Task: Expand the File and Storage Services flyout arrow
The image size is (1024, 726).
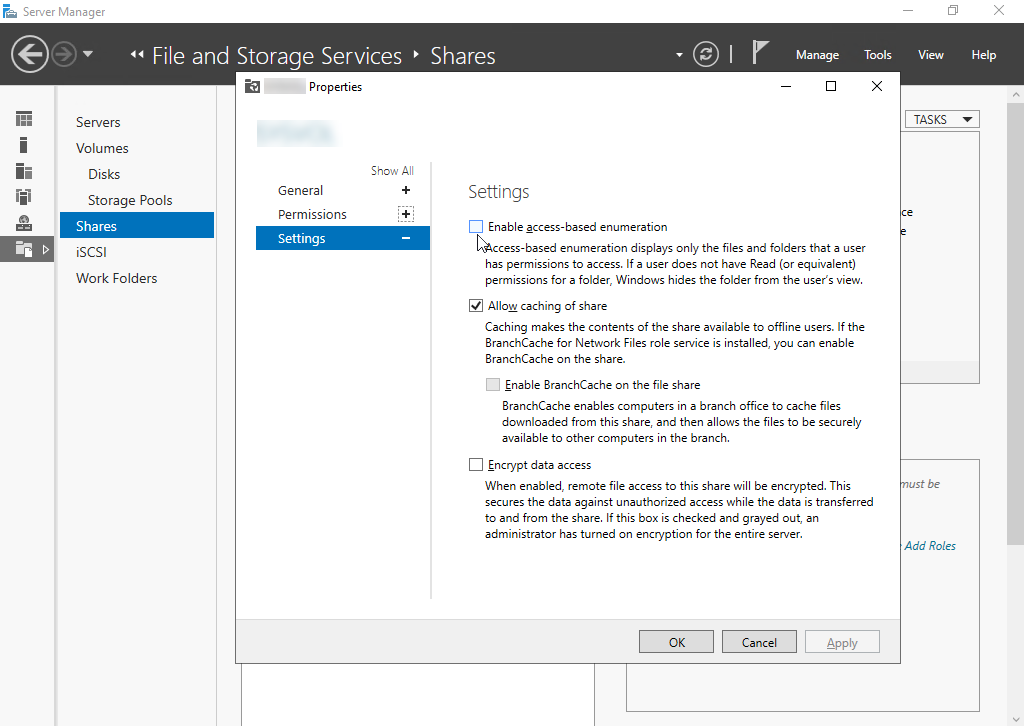Action: [46, 249]
